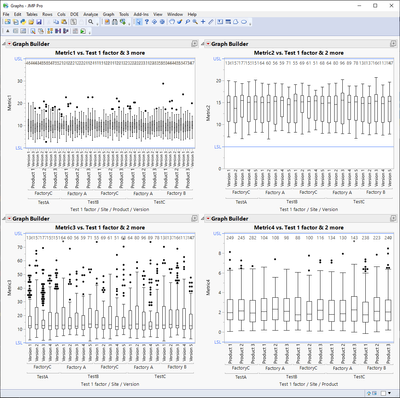Open the File menu
Screen dimensions: 400x398
click(x=6, y=14)
